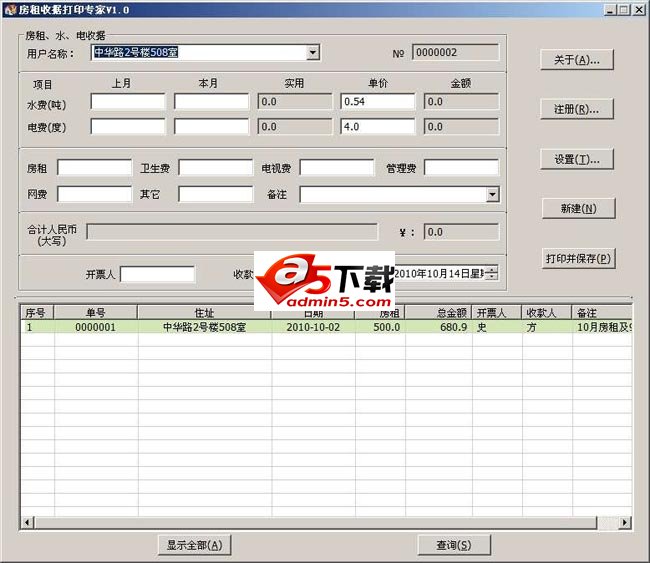This screenshot has height=563, width=650.
Task: Click the 收款人 column header
Action: (547, 313)
